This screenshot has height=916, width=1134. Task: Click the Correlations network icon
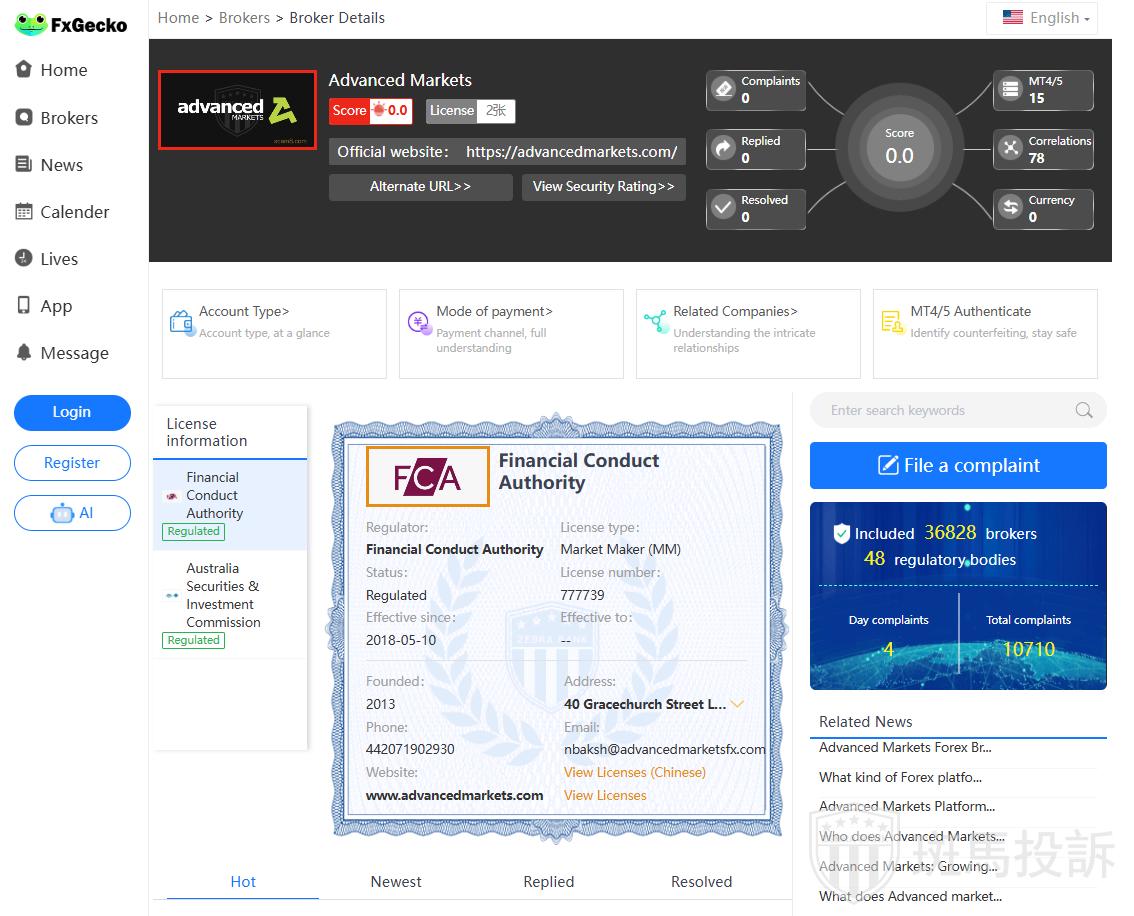[1011, 149]
